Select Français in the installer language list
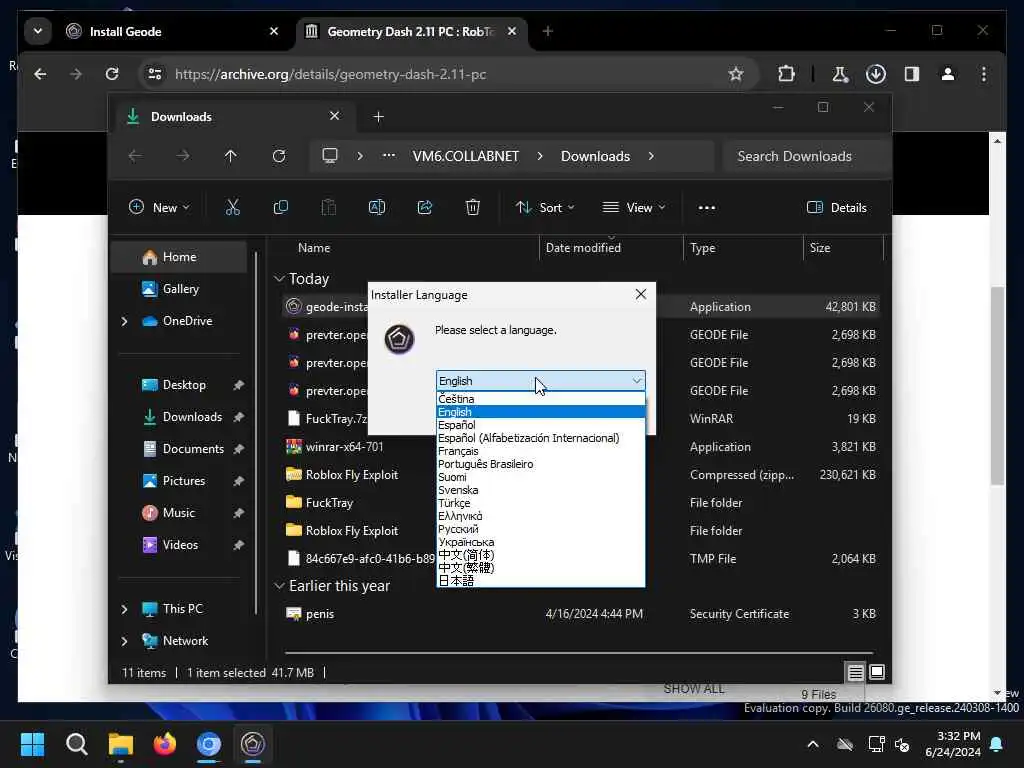This screenshot has height=768, width=1024. tap(540, 451)
